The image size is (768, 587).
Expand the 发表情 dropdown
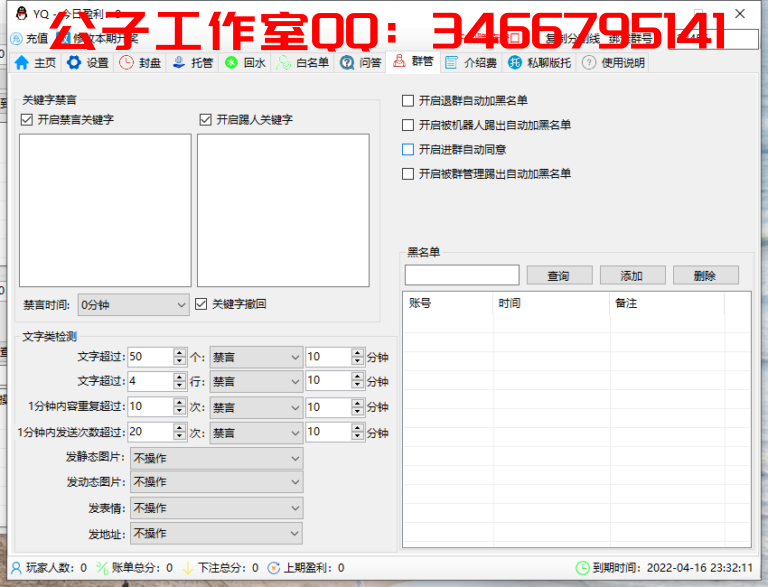coord(216,508)
